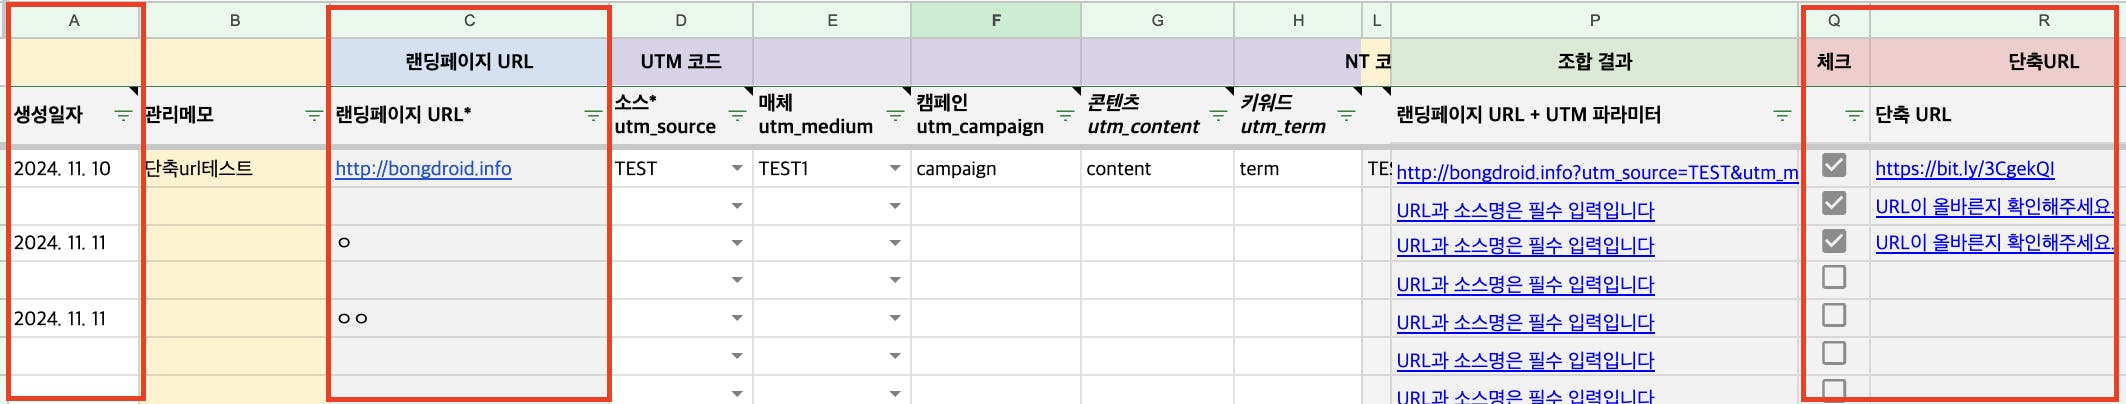This screenshot has width=2126, height=404.
Task: Click the utm_source header filter icon
Action: coord(737,116)
